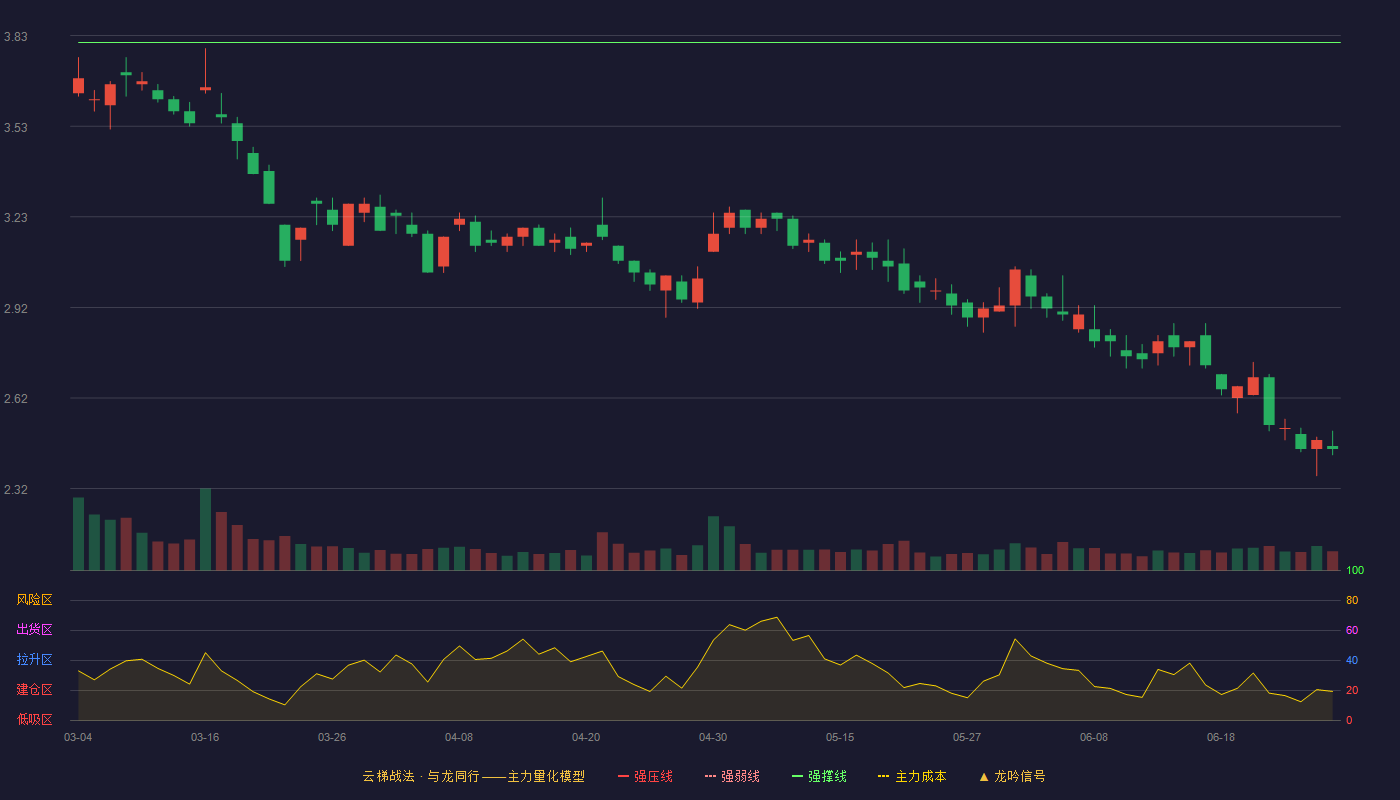Click the 0 indicator scale label
Image resolution: width=1400 pixels, height=800 pixels.
[1349, 720]
